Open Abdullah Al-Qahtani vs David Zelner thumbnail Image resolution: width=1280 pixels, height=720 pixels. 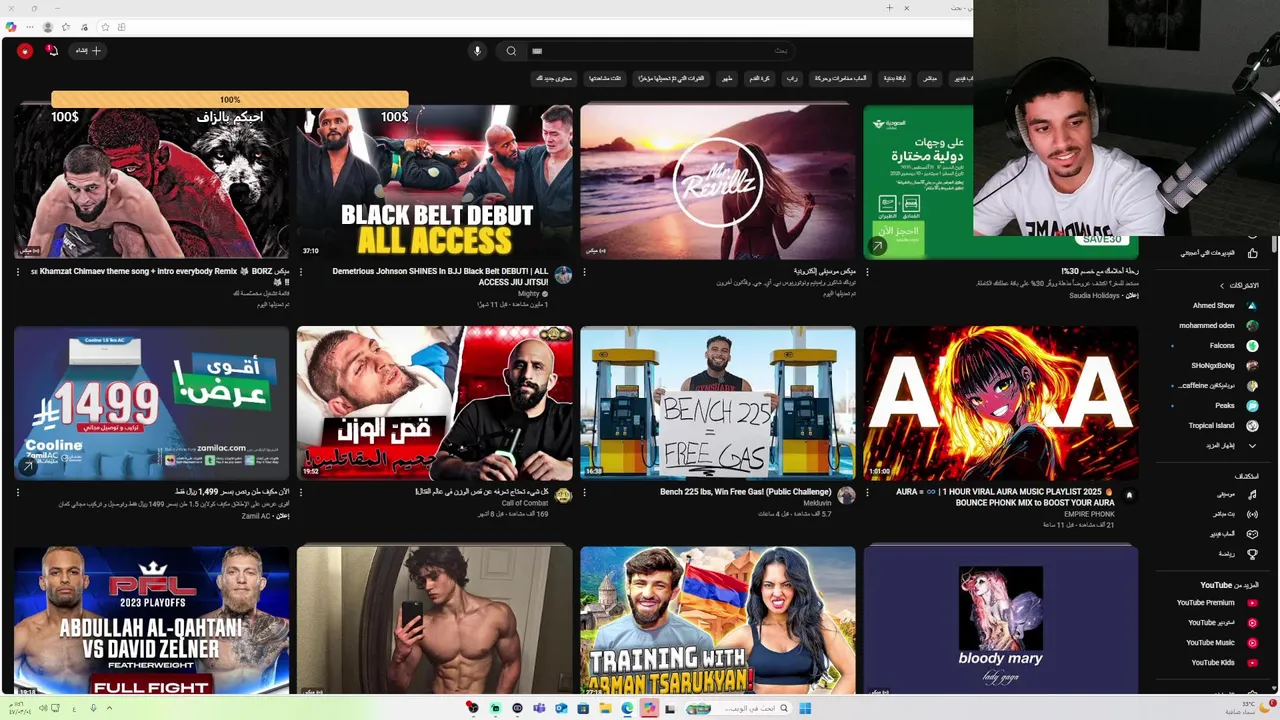[152, 620]
